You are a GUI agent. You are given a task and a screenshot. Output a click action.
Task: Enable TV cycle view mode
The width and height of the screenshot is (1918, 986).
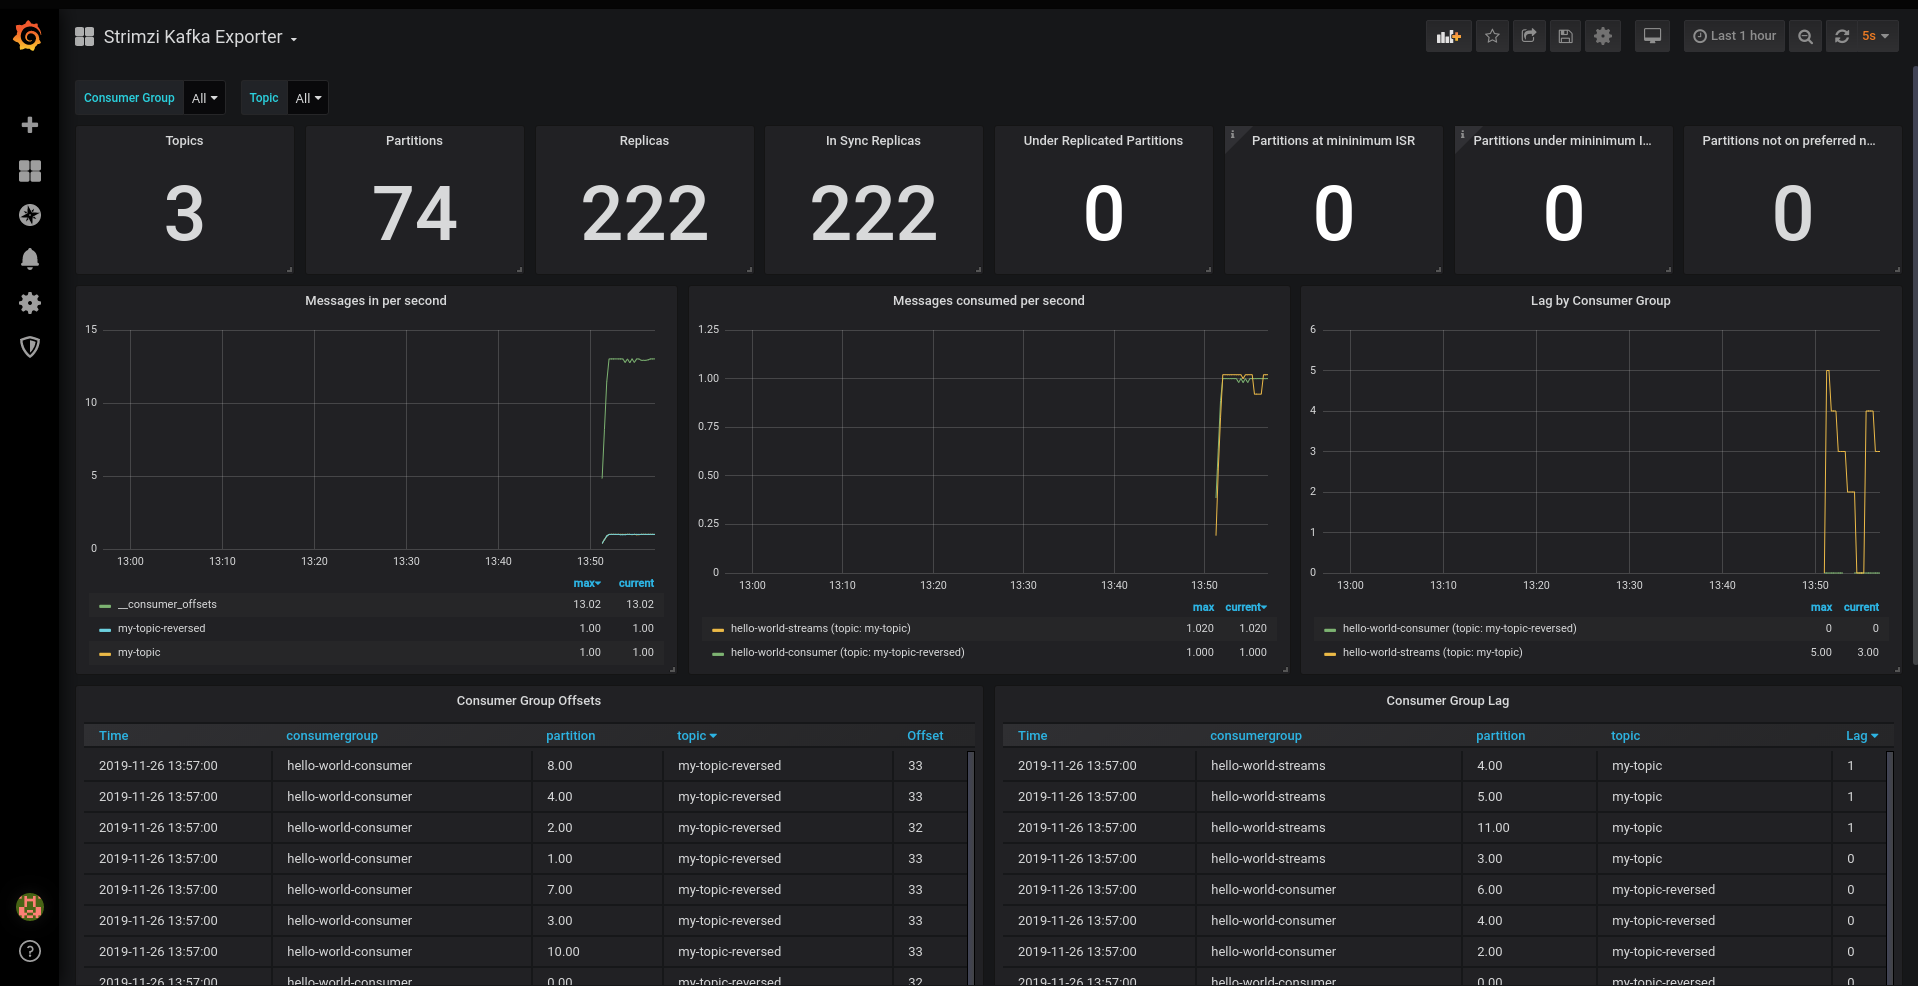(1652, 35)
